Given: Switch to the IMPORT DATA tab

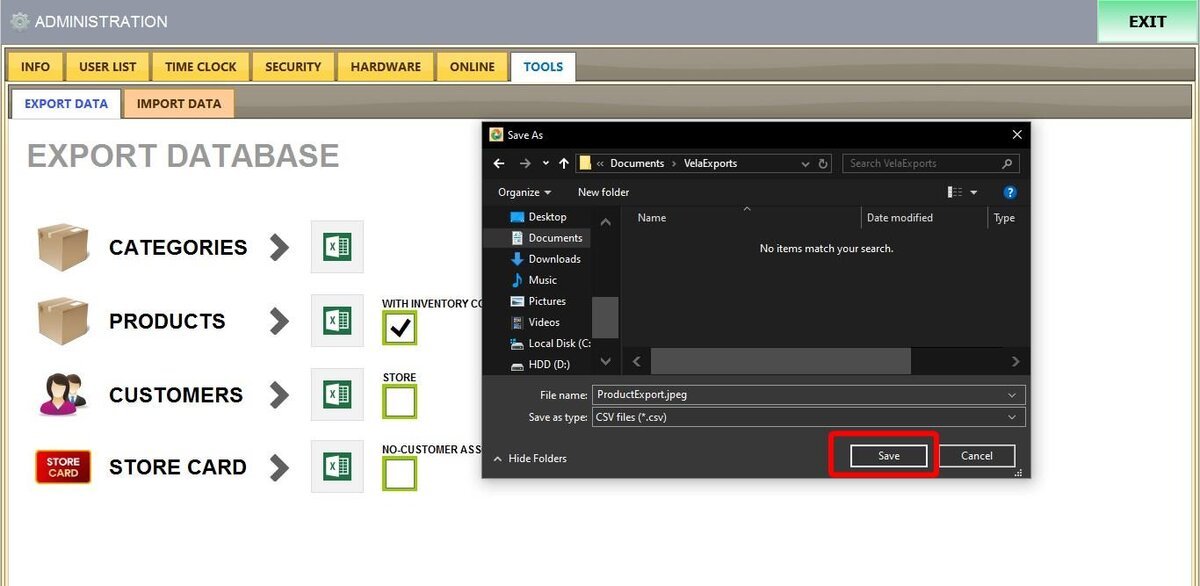Looking at the screenshot, I should [179, 103].
